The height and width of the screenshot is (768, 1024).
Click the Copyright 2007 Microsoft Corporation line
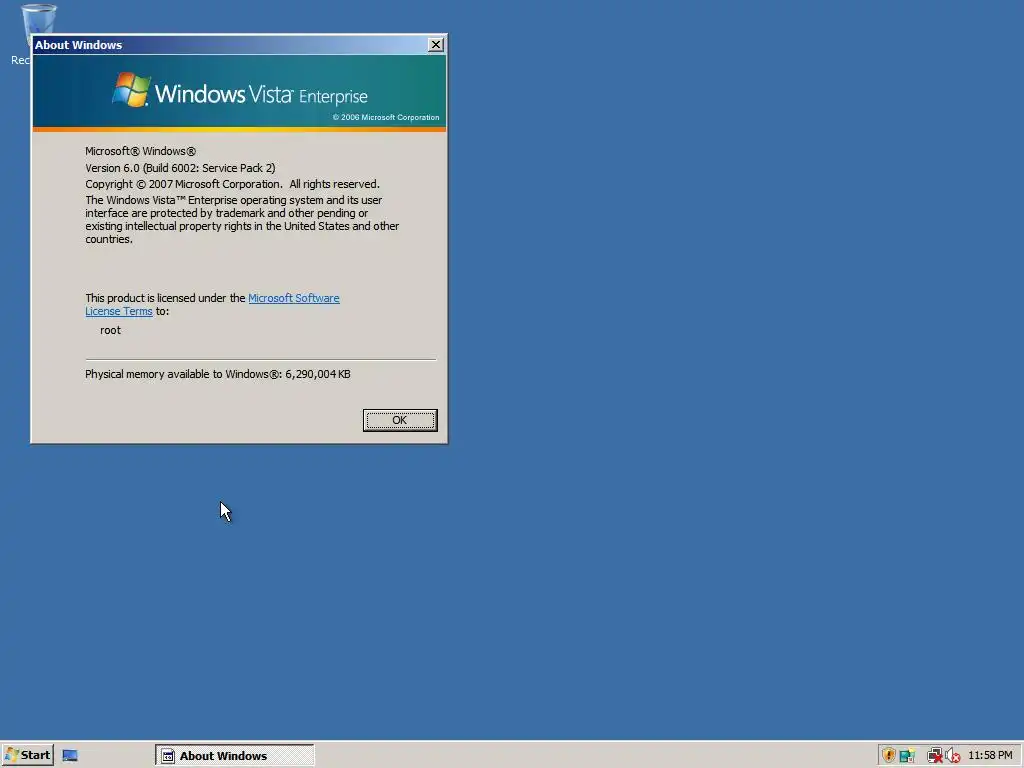pos(232,184)
